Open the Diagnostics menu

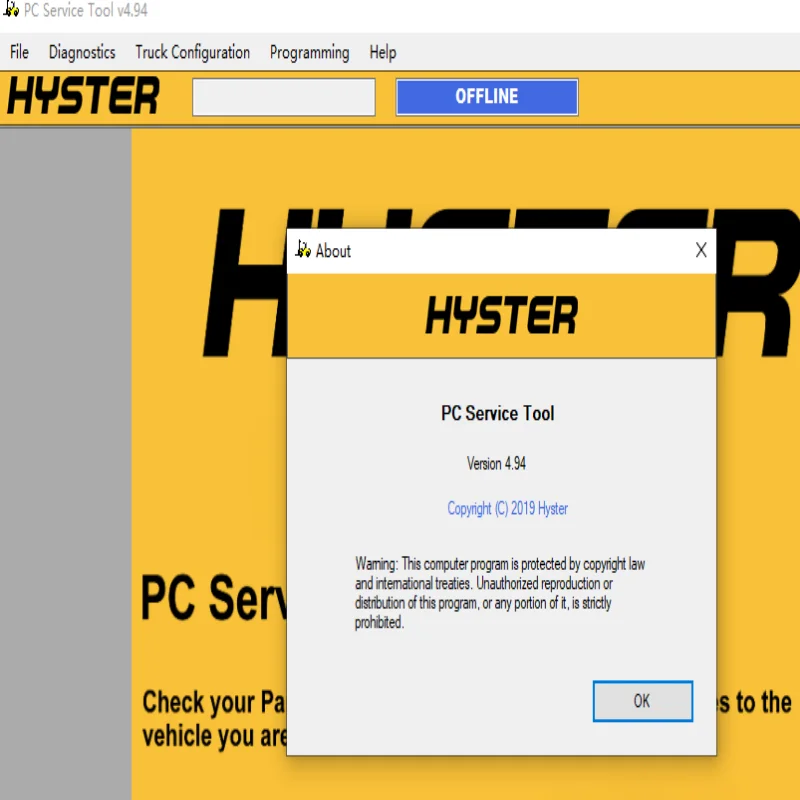(82, 52)
